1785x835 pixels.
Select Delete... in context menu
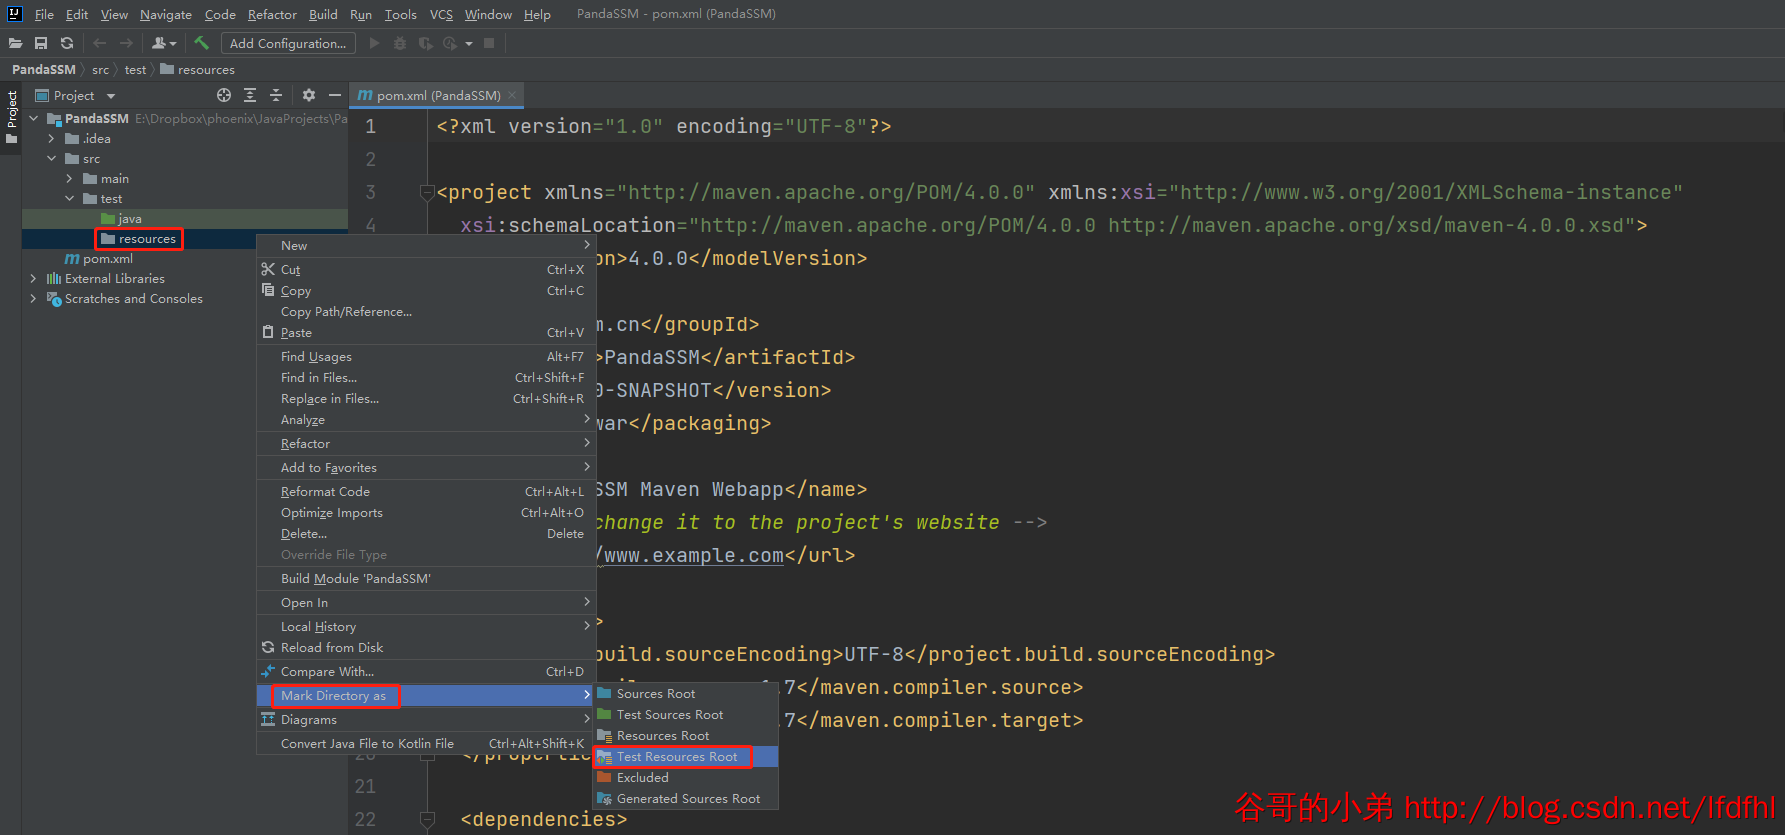[426, 533]
